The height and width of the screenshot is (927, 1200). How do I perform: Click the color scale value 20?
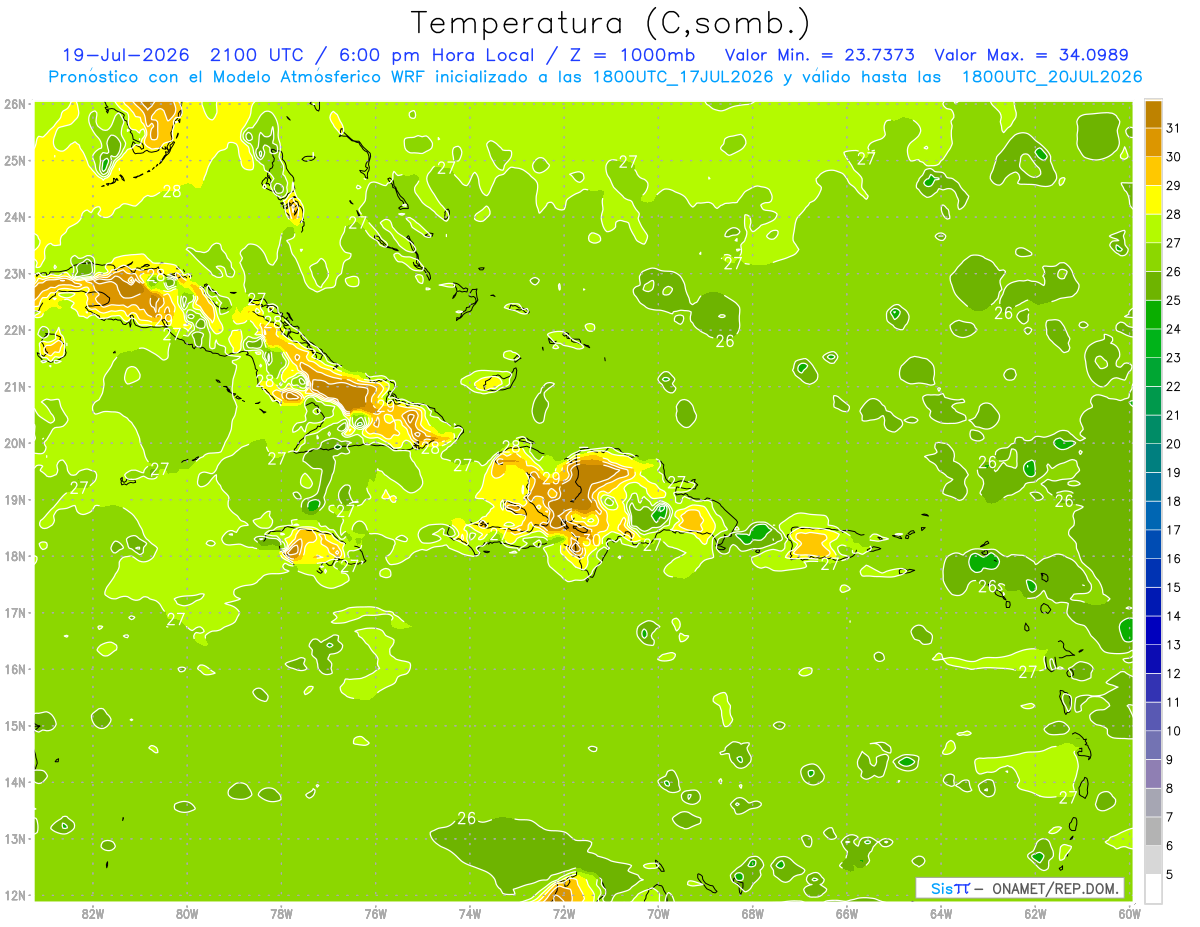(1173, 444)
